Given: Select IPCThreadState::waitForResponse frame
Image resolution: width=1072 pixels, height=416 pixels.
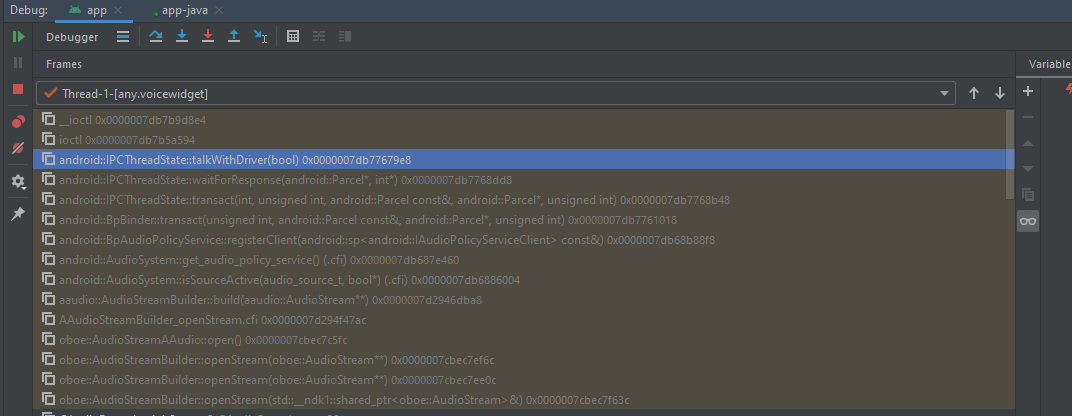Looking at the screenshot, I should tap(520, 180).
